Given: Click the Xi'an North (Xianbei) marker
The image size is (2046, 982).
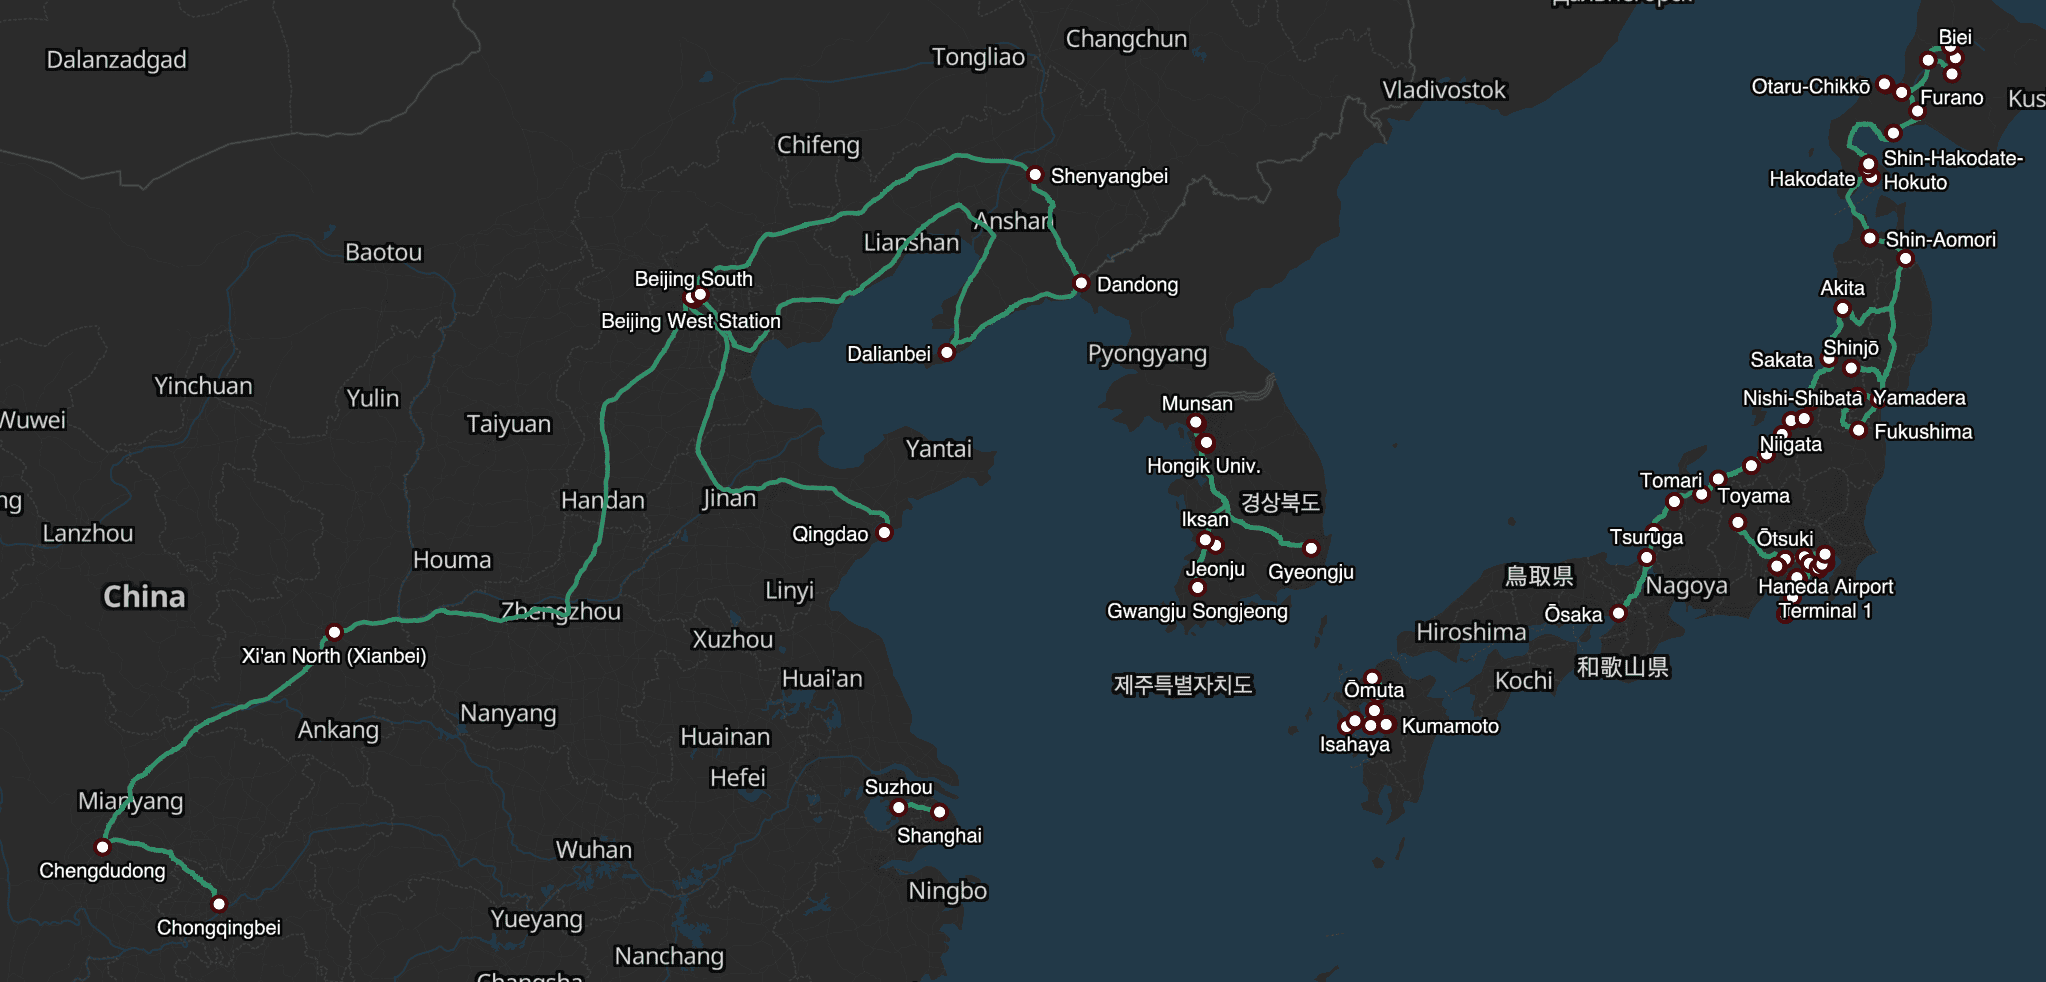Looking at the screenshot, I should point(334,633).
